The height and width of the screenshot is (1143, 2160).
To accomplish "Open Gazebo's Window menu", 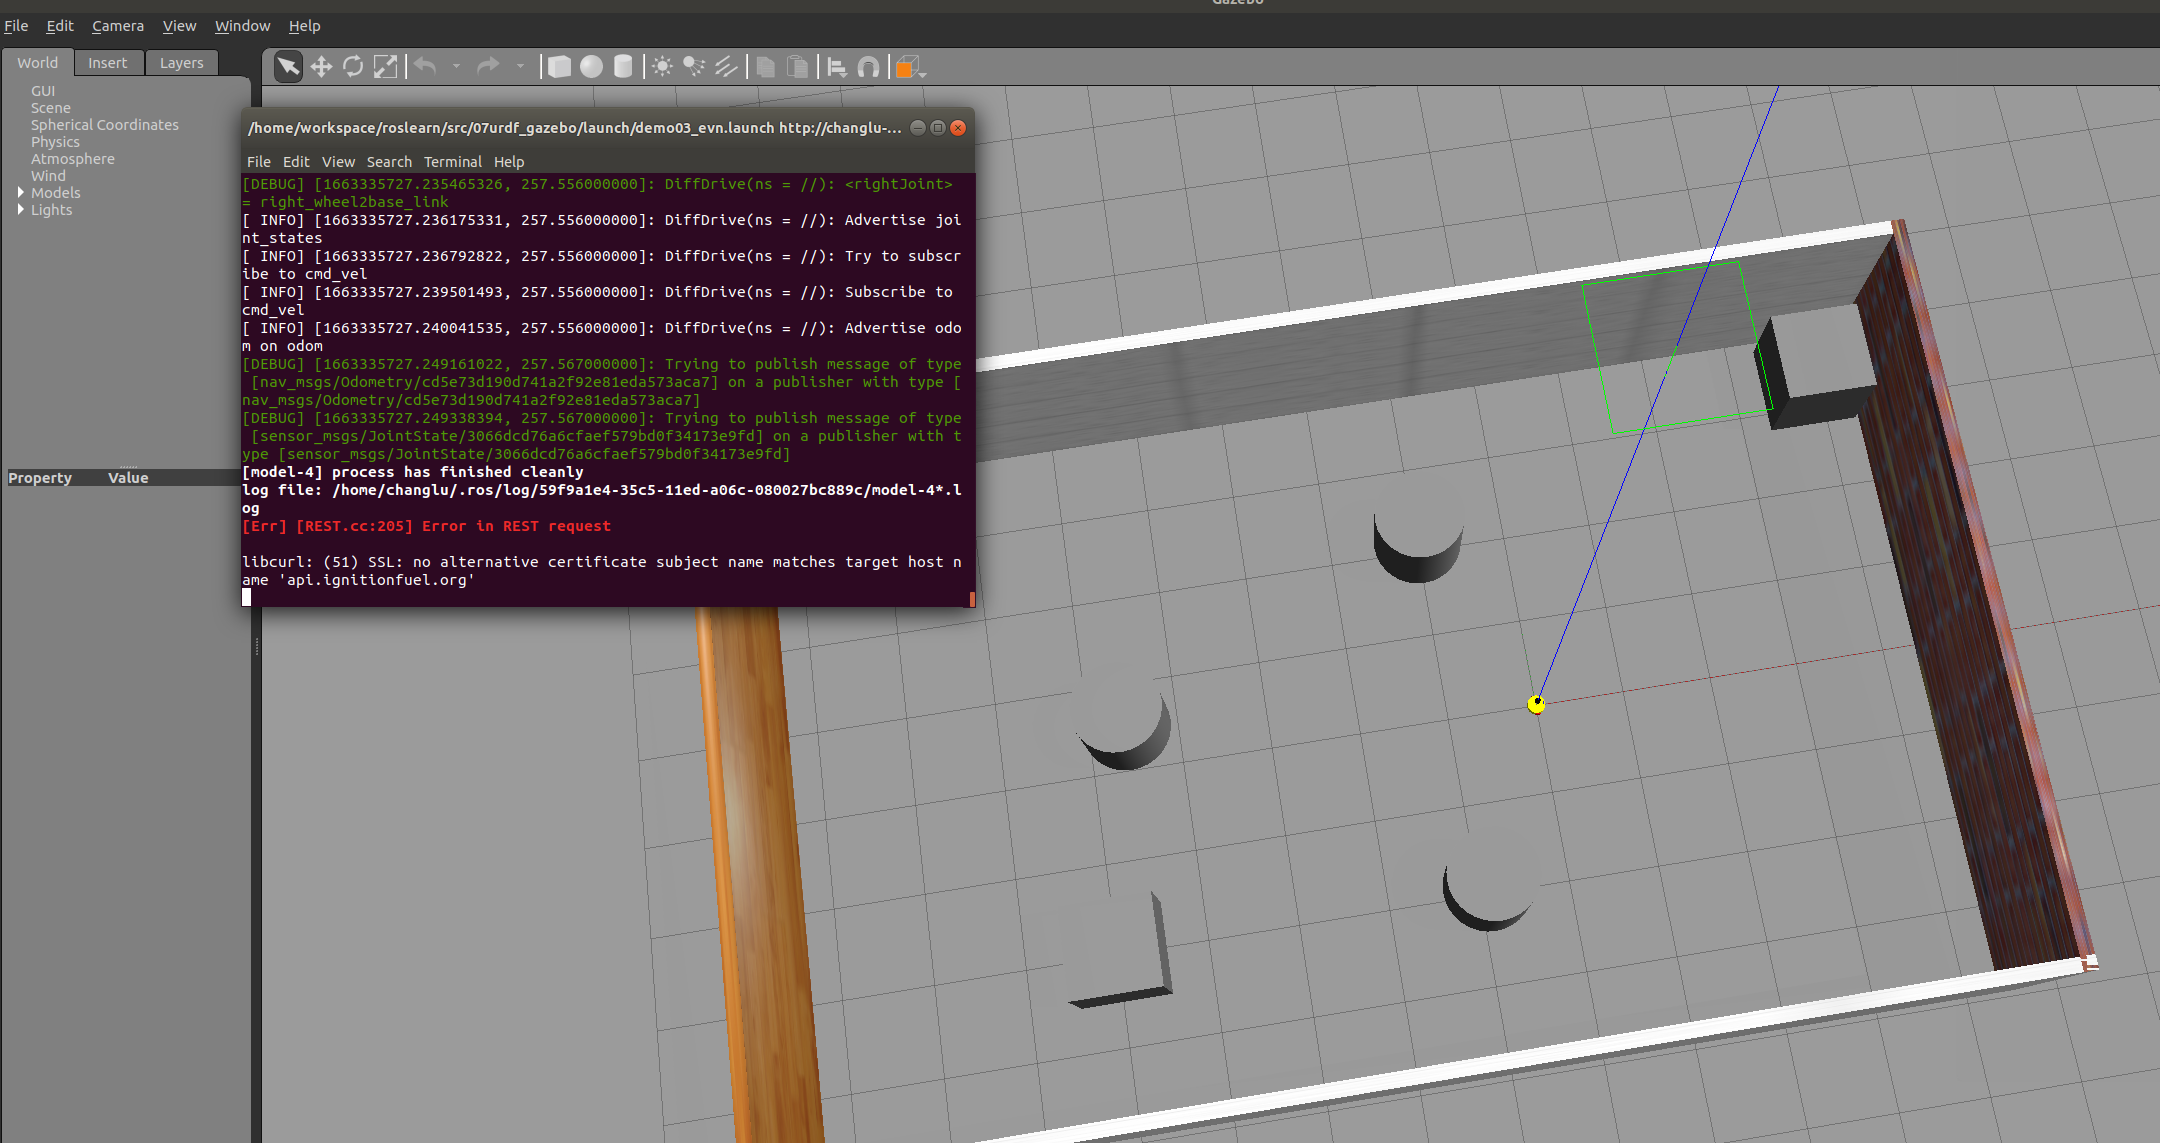I will (x=243, y=26).
